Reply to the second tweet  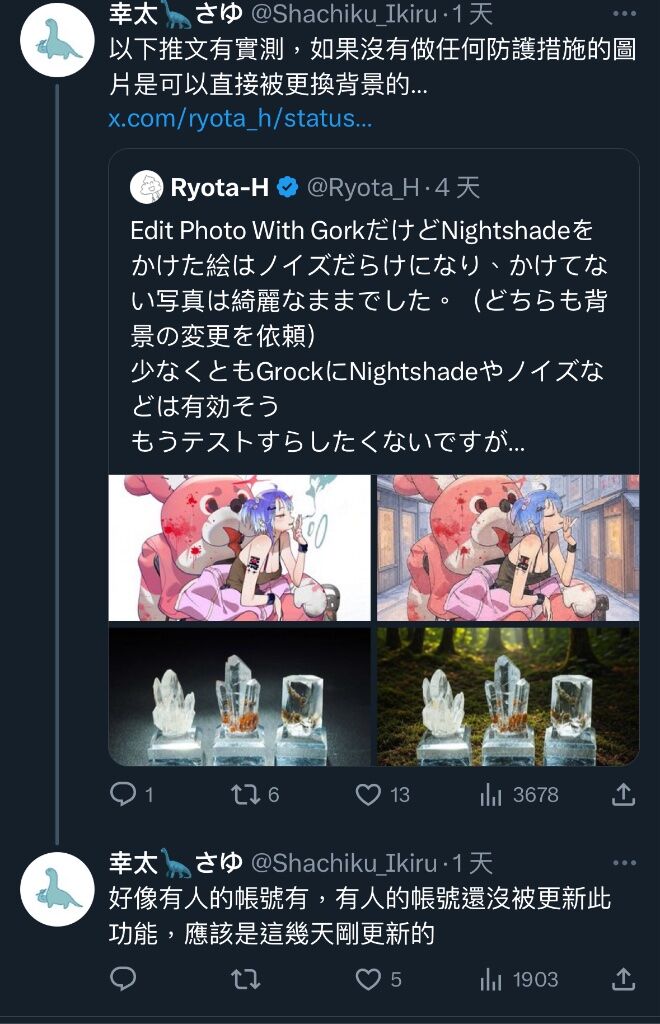[123, 979]
